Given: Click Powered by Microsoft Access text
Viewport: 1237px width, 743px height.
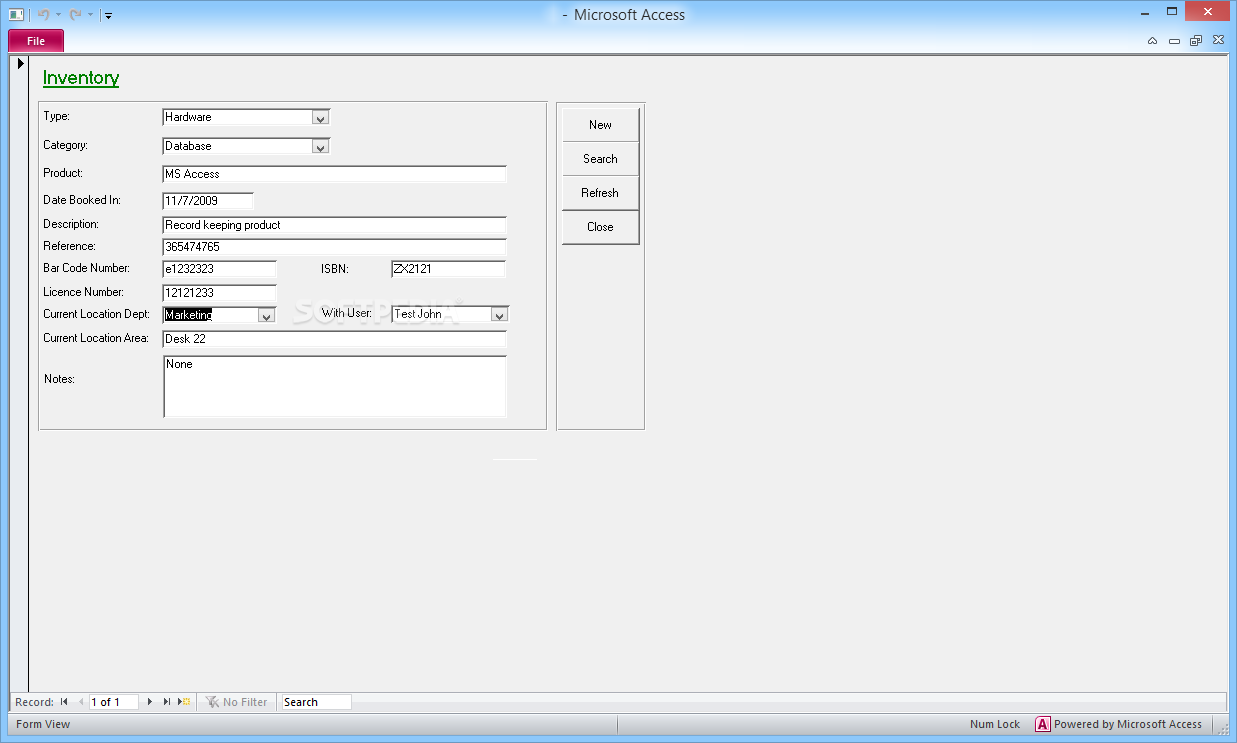Looking at the screenshot, I should tap(1128, 724).
